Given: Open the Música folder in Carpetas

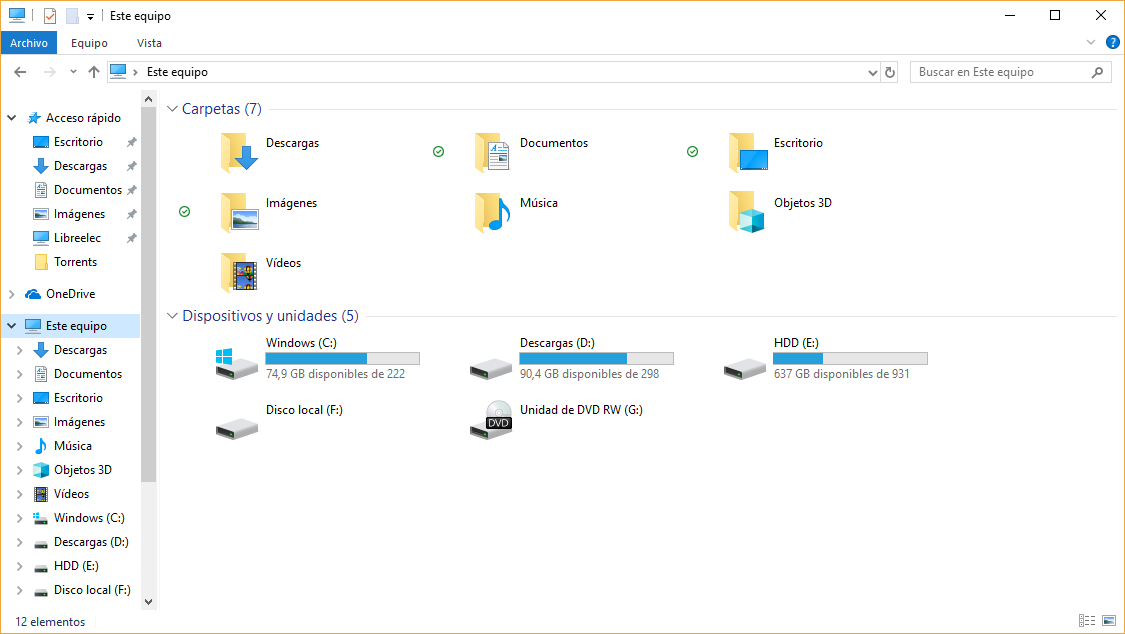Looking at the screenshot, I should coord(493,212).
